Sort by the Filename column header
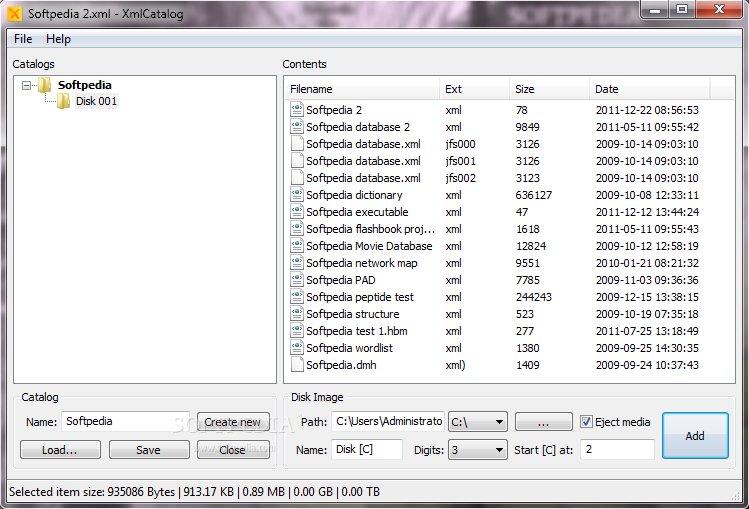 362,89
